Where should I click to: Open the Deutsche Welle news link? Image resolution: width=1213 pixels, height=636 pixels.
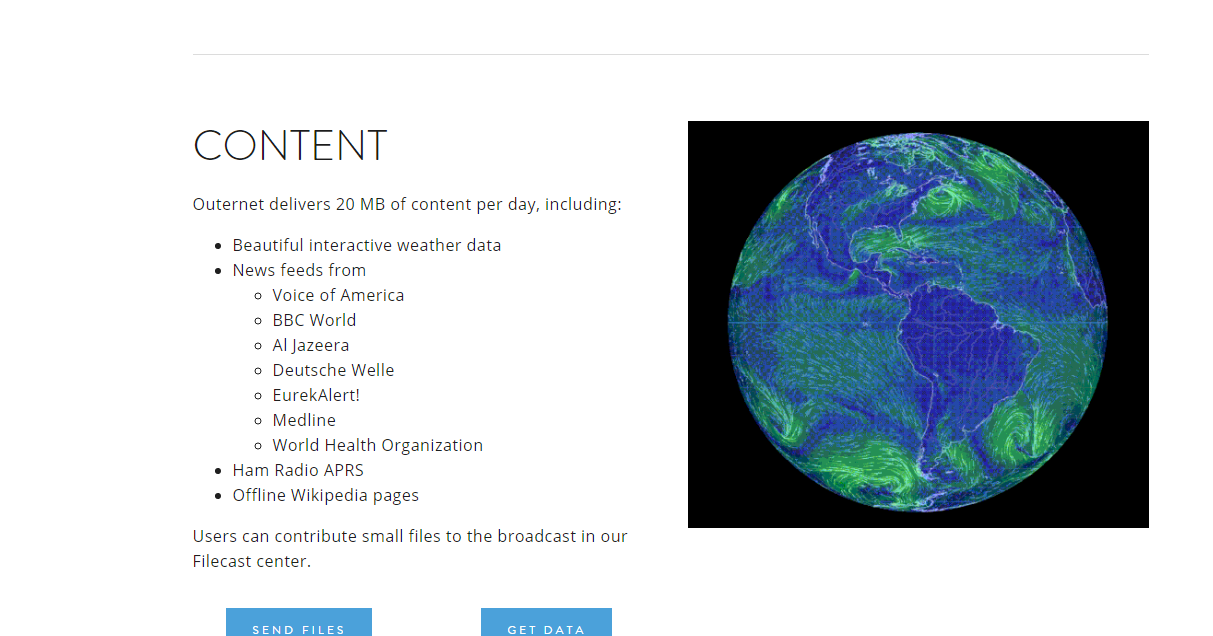tap(333, 370)
